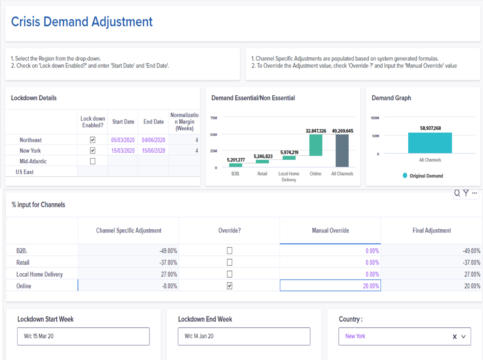
Task: Click the Manual Override column header
Action: click(330, 230)
